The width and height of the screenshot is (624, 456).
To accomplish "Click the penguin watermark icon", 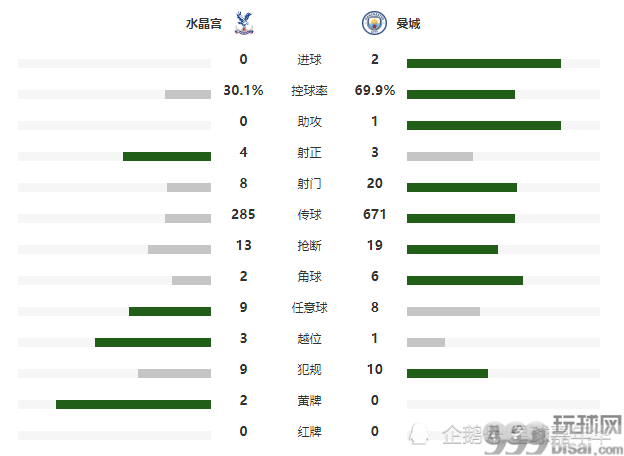I will [419, 434].
